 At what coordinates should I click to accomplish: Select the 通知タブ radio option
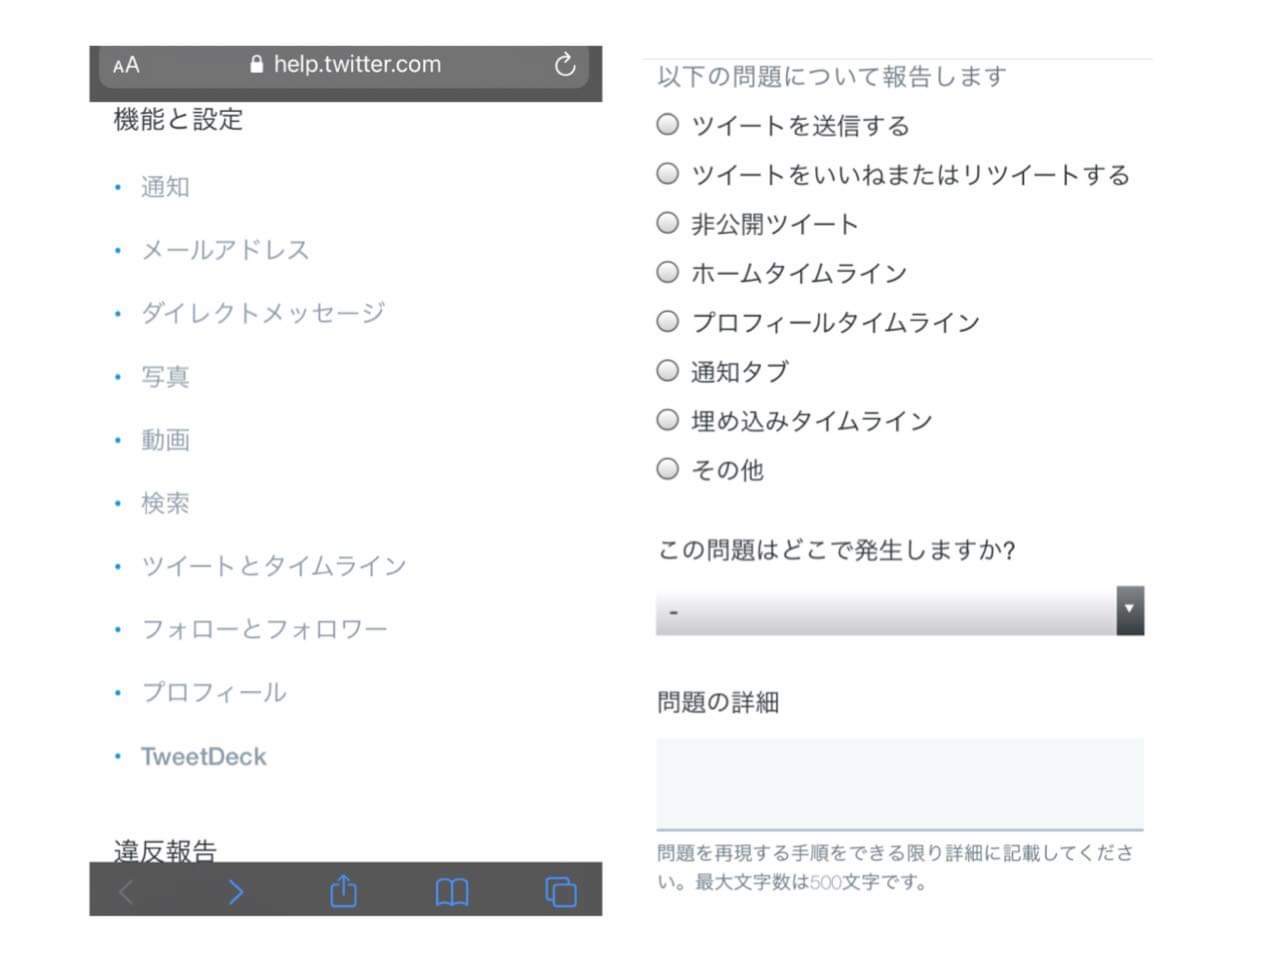pyautogui.click(x=668, y=370)
